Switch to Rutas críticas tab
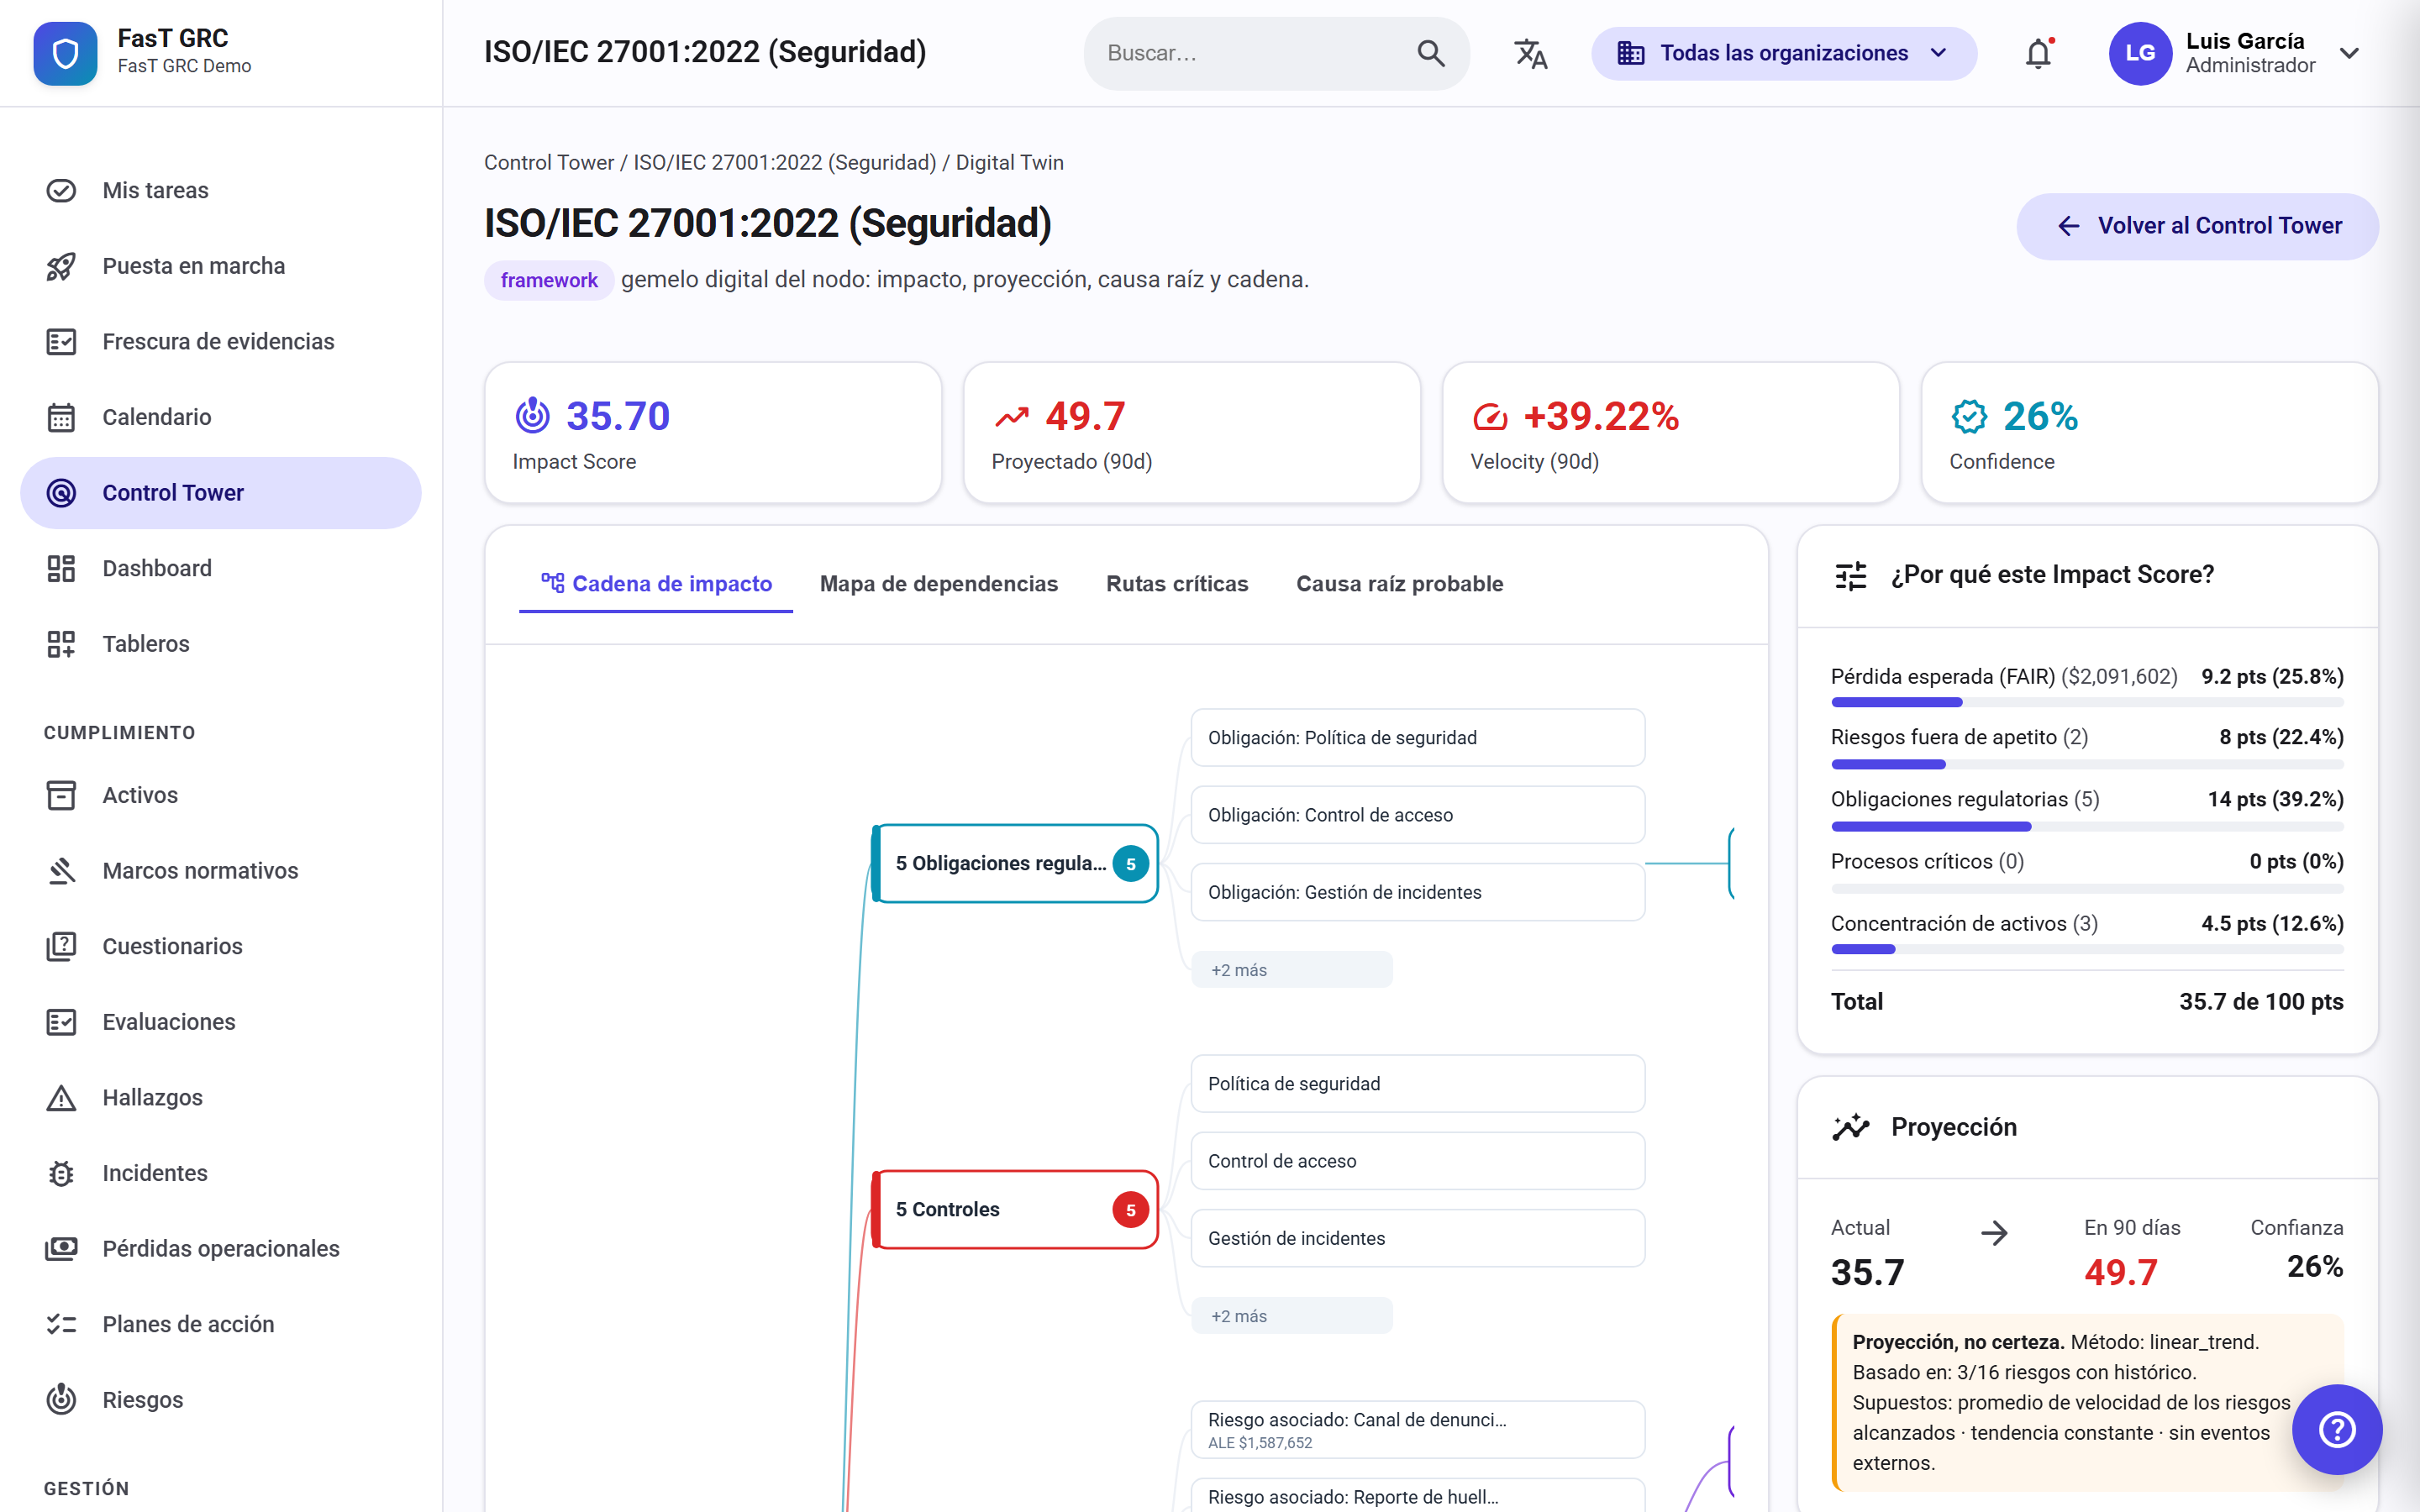Viewport: 2420px width, 1512px height. click(1177, 584)
